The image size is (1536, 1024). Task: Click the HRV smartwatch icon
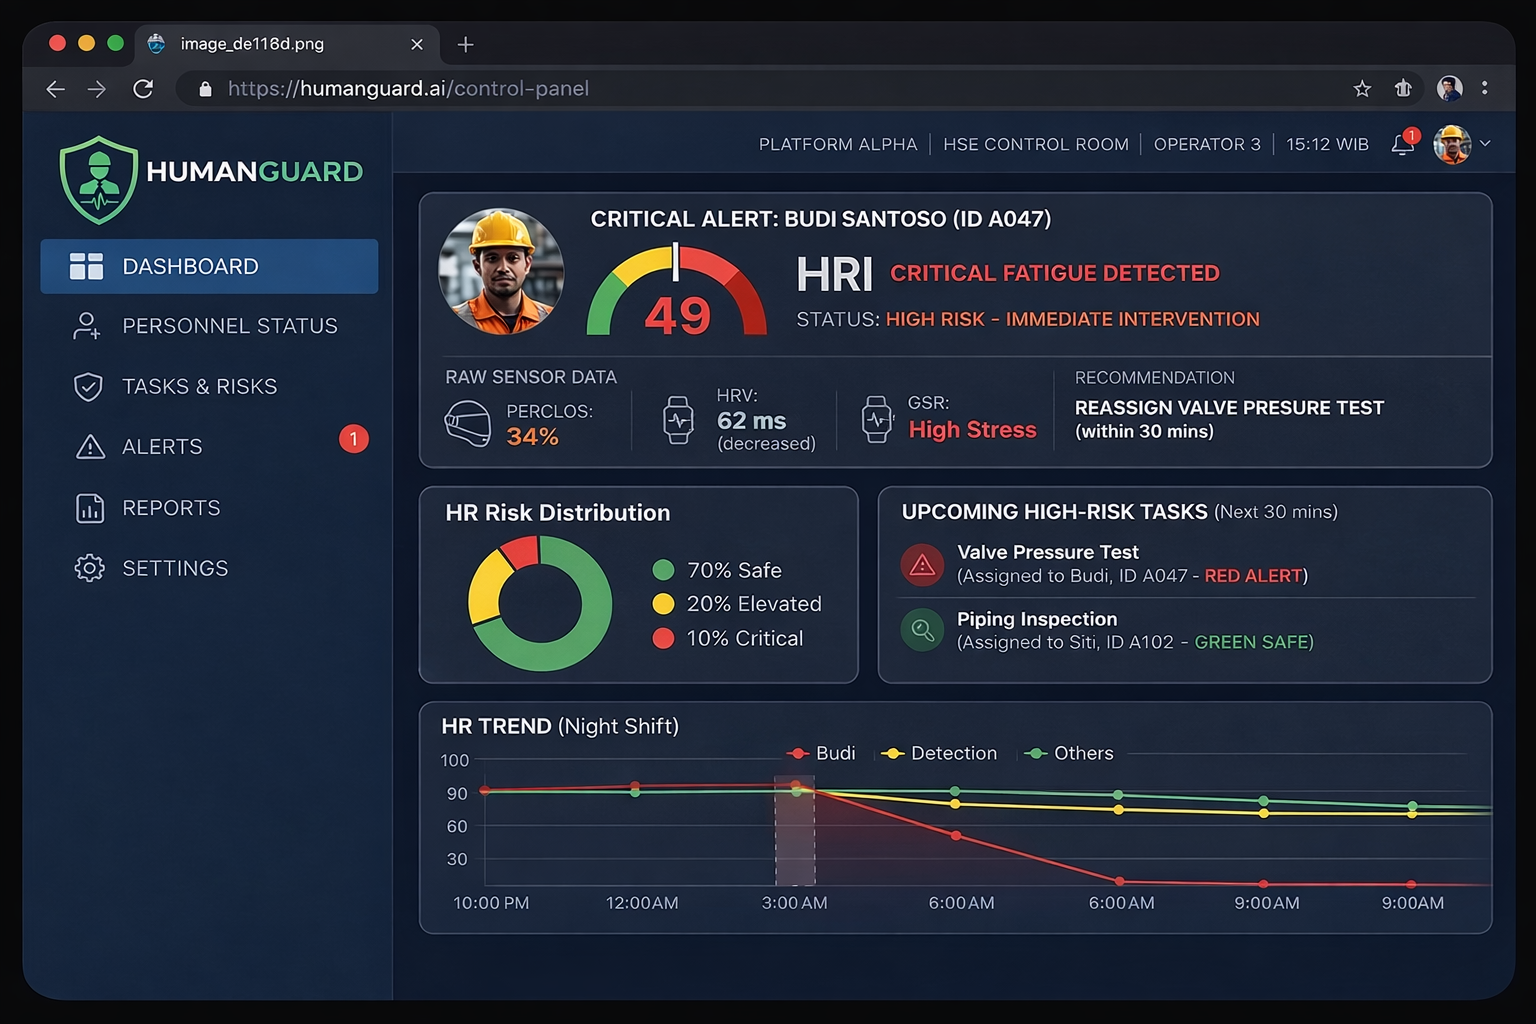click(678, 420)
